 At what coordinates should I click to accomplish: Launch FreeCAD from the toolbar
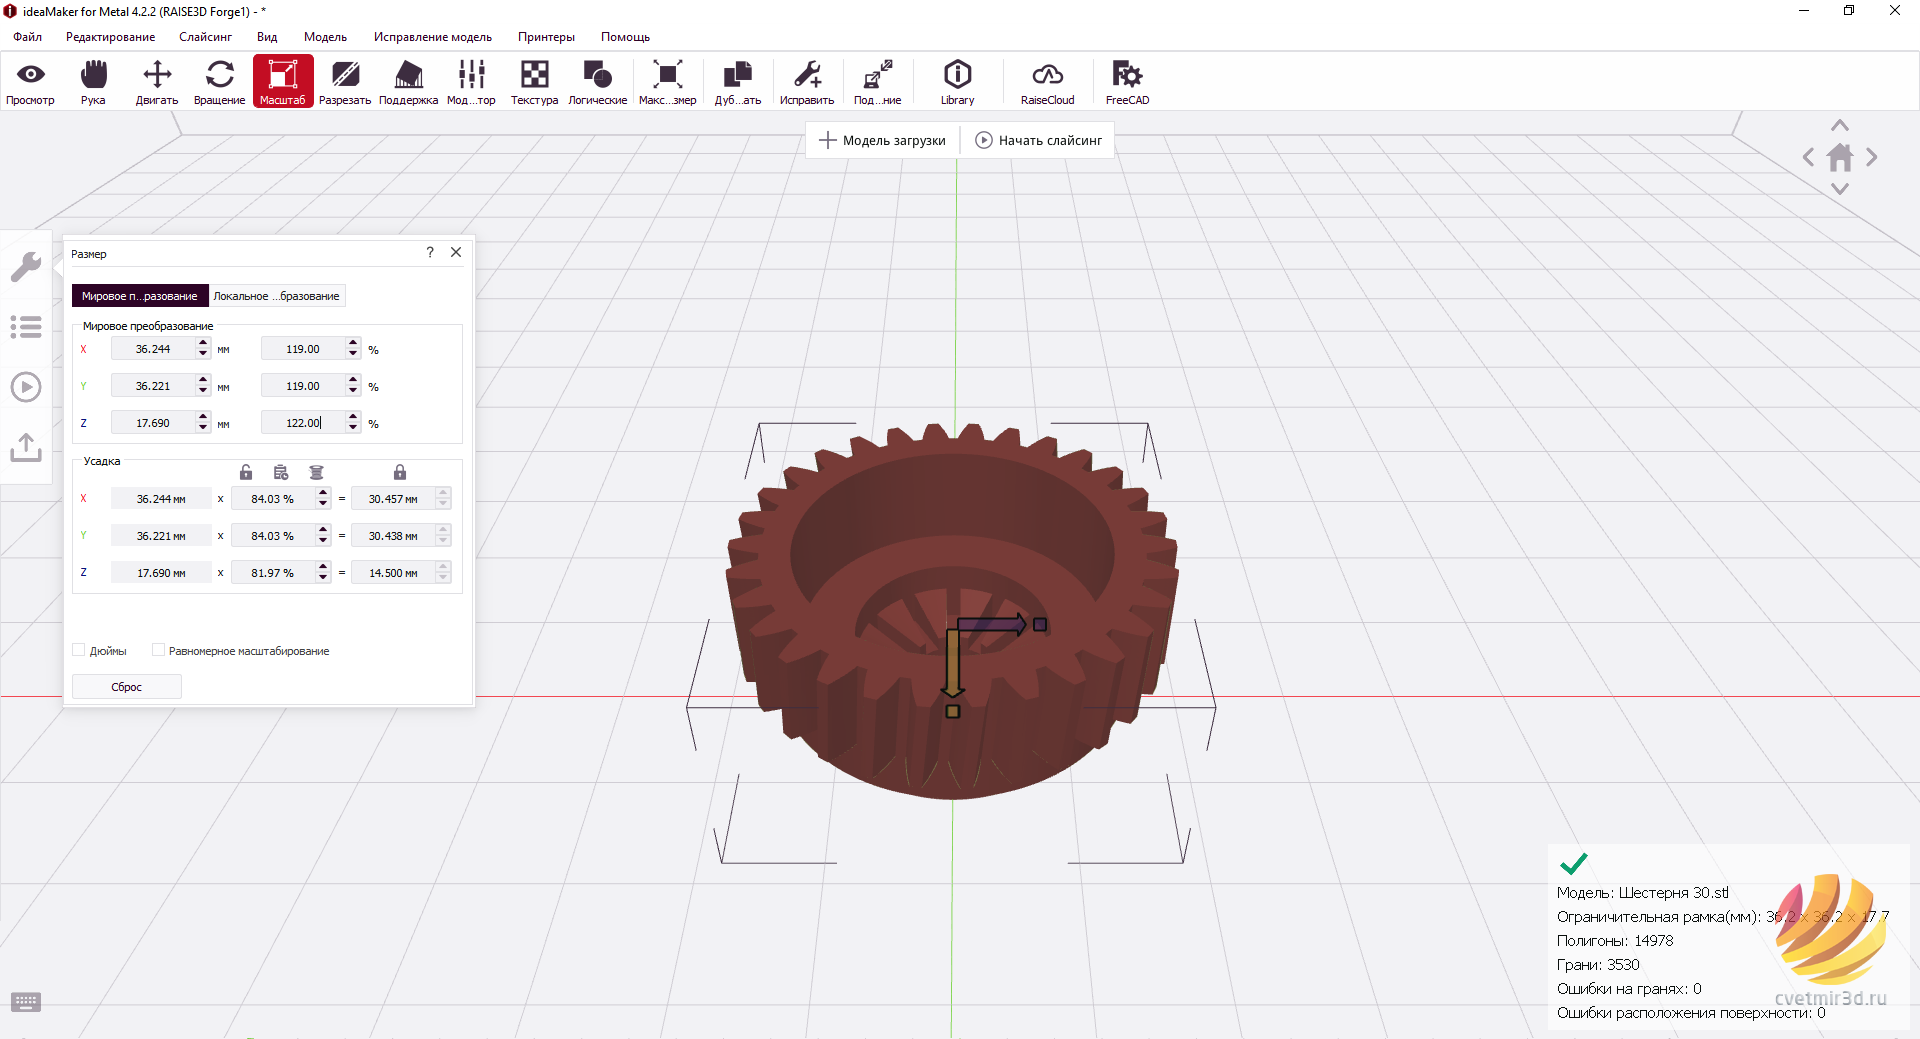[x=1127, y=81]
